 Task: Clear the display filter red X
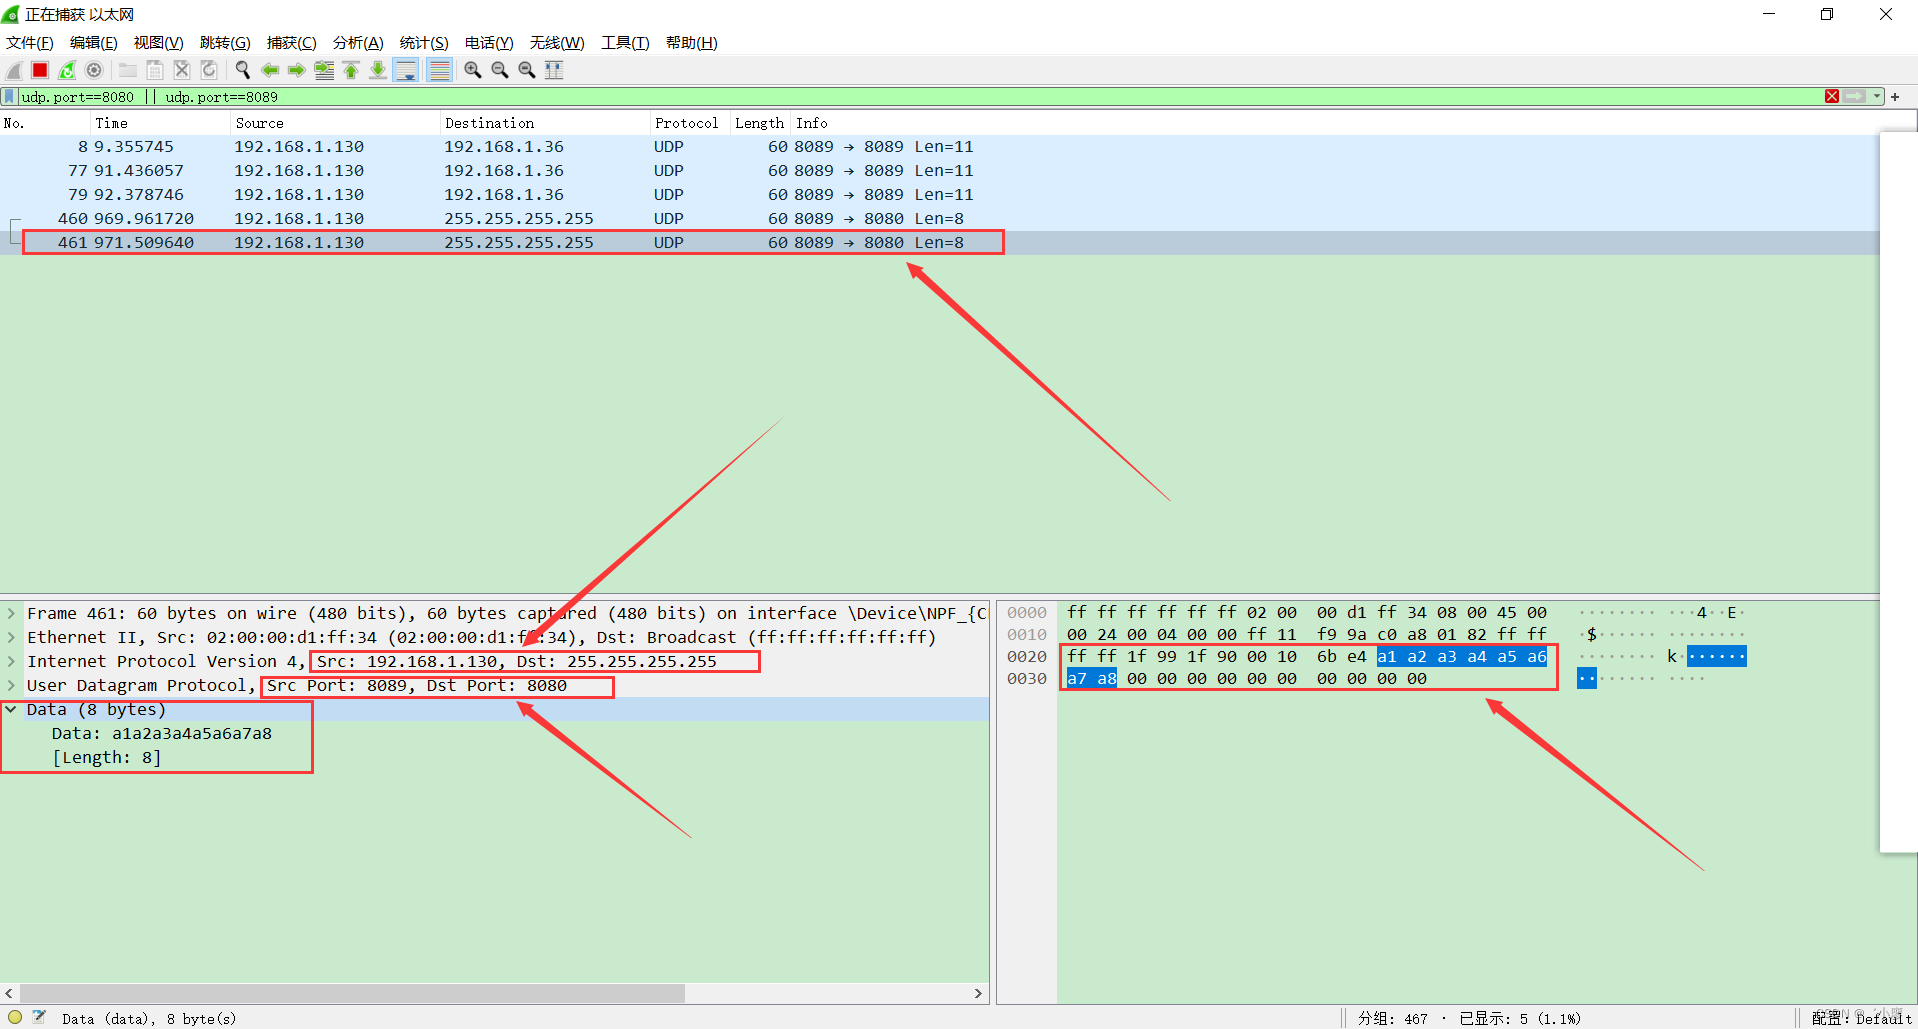pyautogui.click(x=1832, y=97)
